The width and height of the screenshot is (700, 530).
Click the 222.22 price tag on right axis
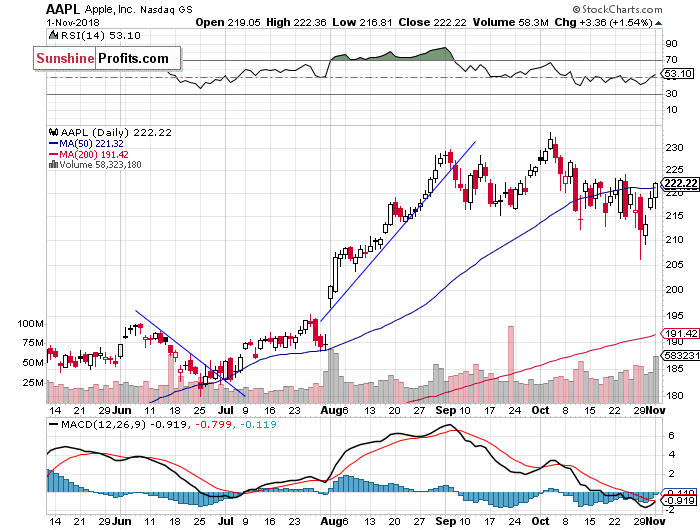click(681, 184)
